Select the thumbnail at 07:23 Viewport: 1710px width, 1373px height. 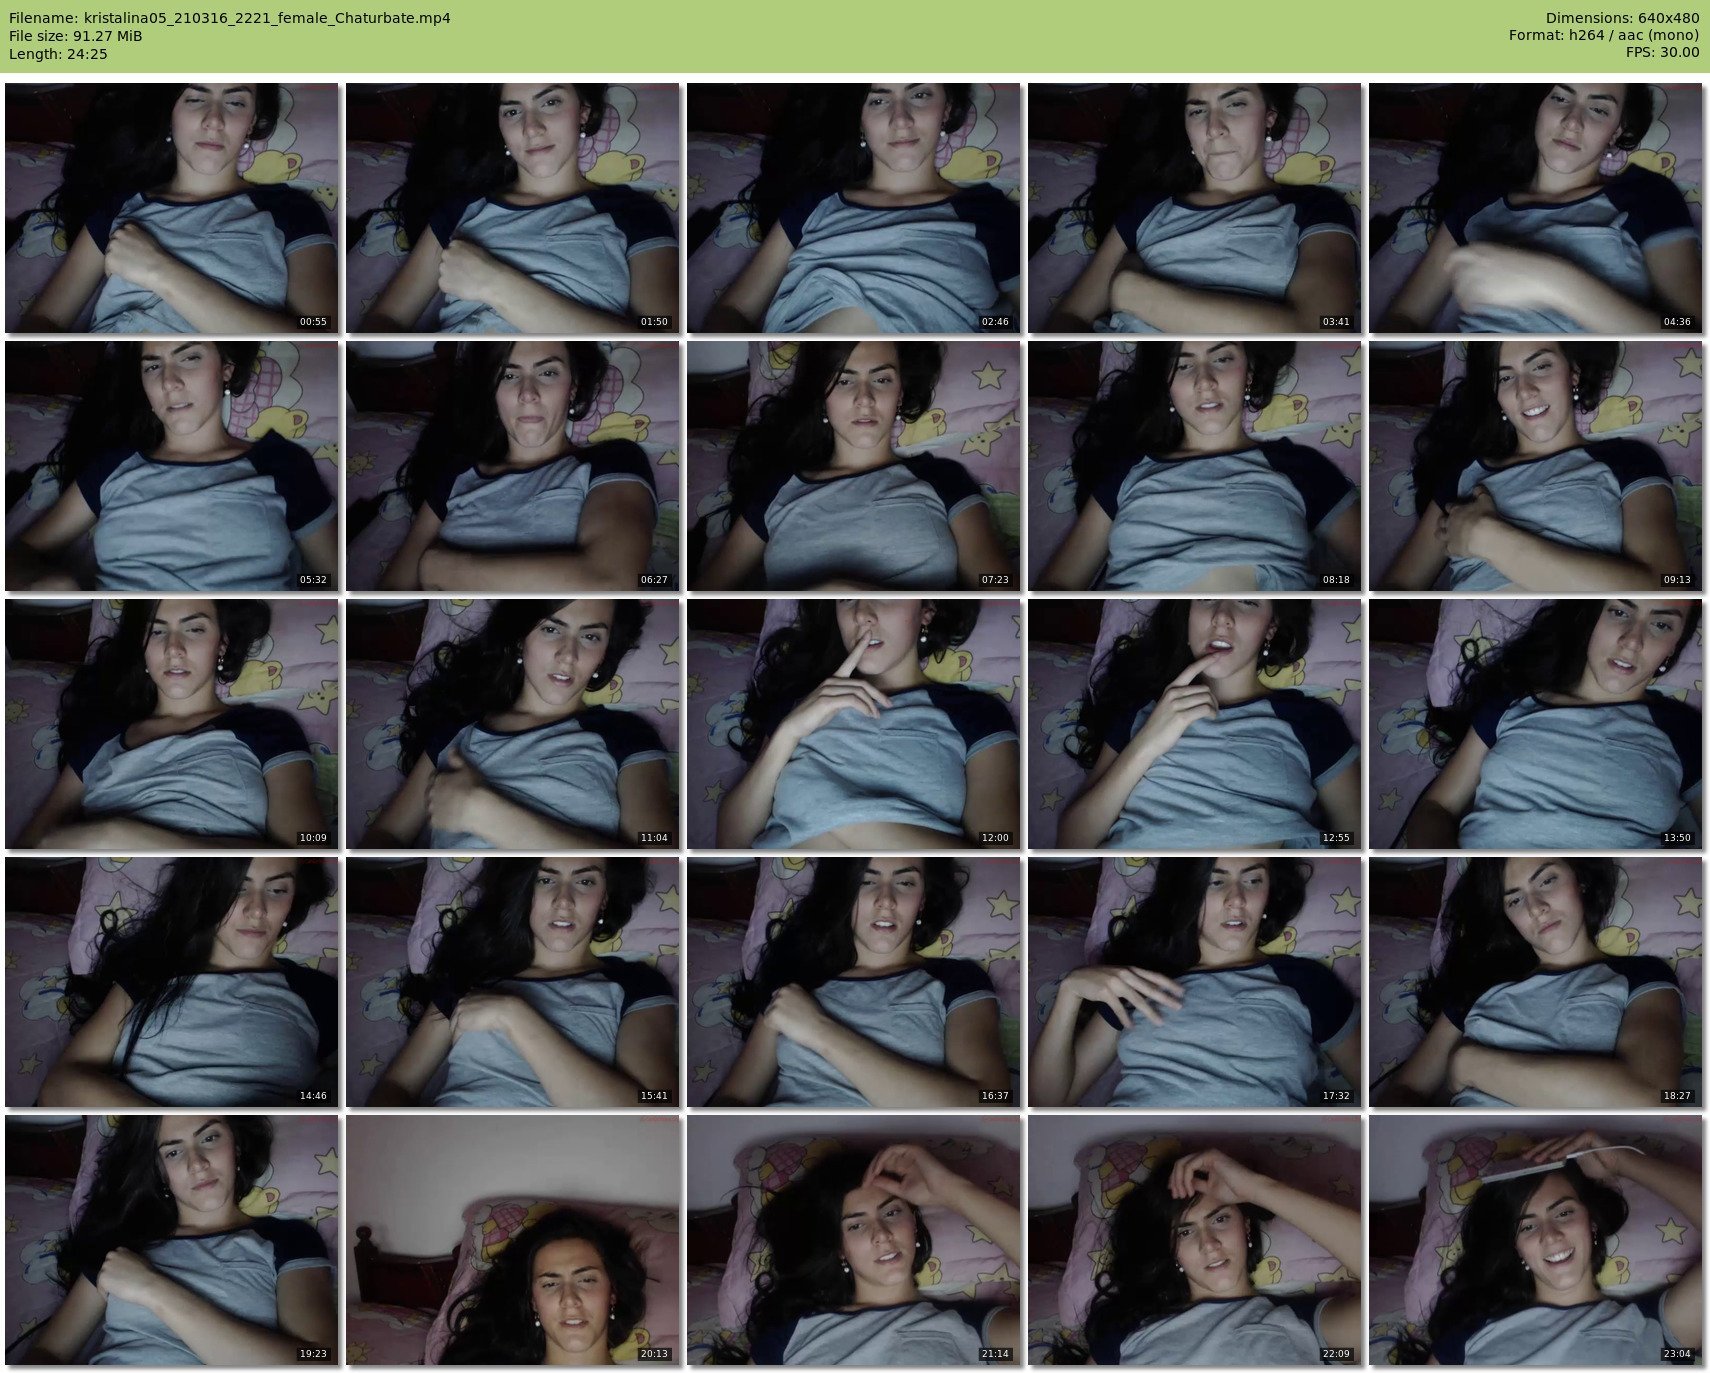tap(853, 466)
